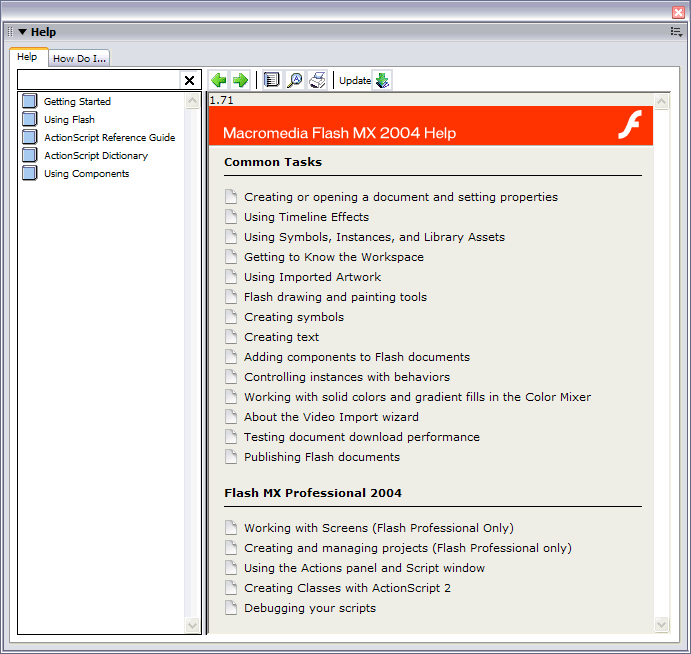The height and width of the screenshot is (654, 691).
Task: Expand Getting Started book label
Action: point(77,101)
